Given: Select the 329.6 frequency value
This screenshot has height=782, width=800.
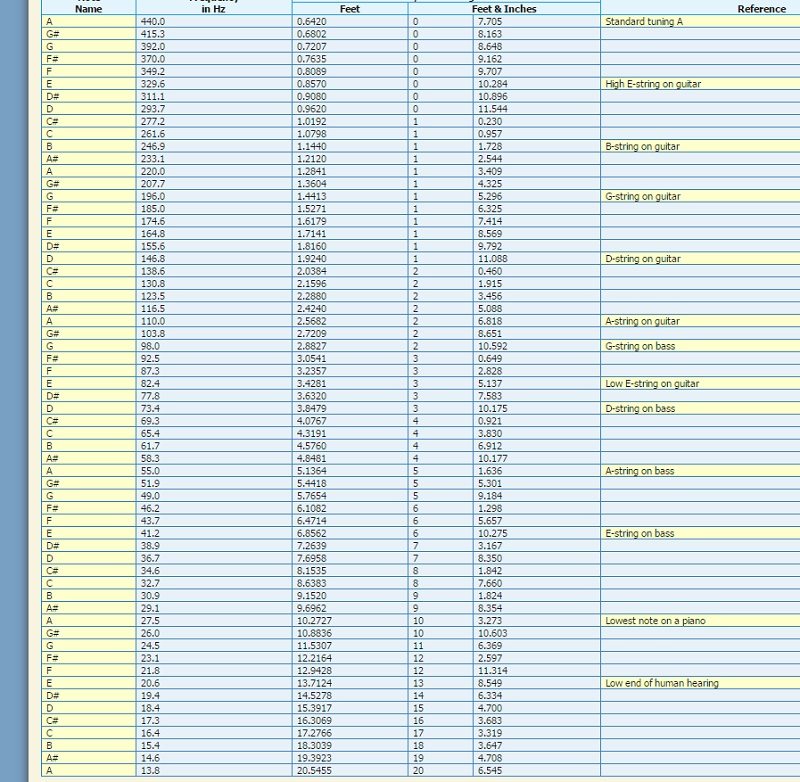Looking at the screenshot, I should tap(214, 84).
